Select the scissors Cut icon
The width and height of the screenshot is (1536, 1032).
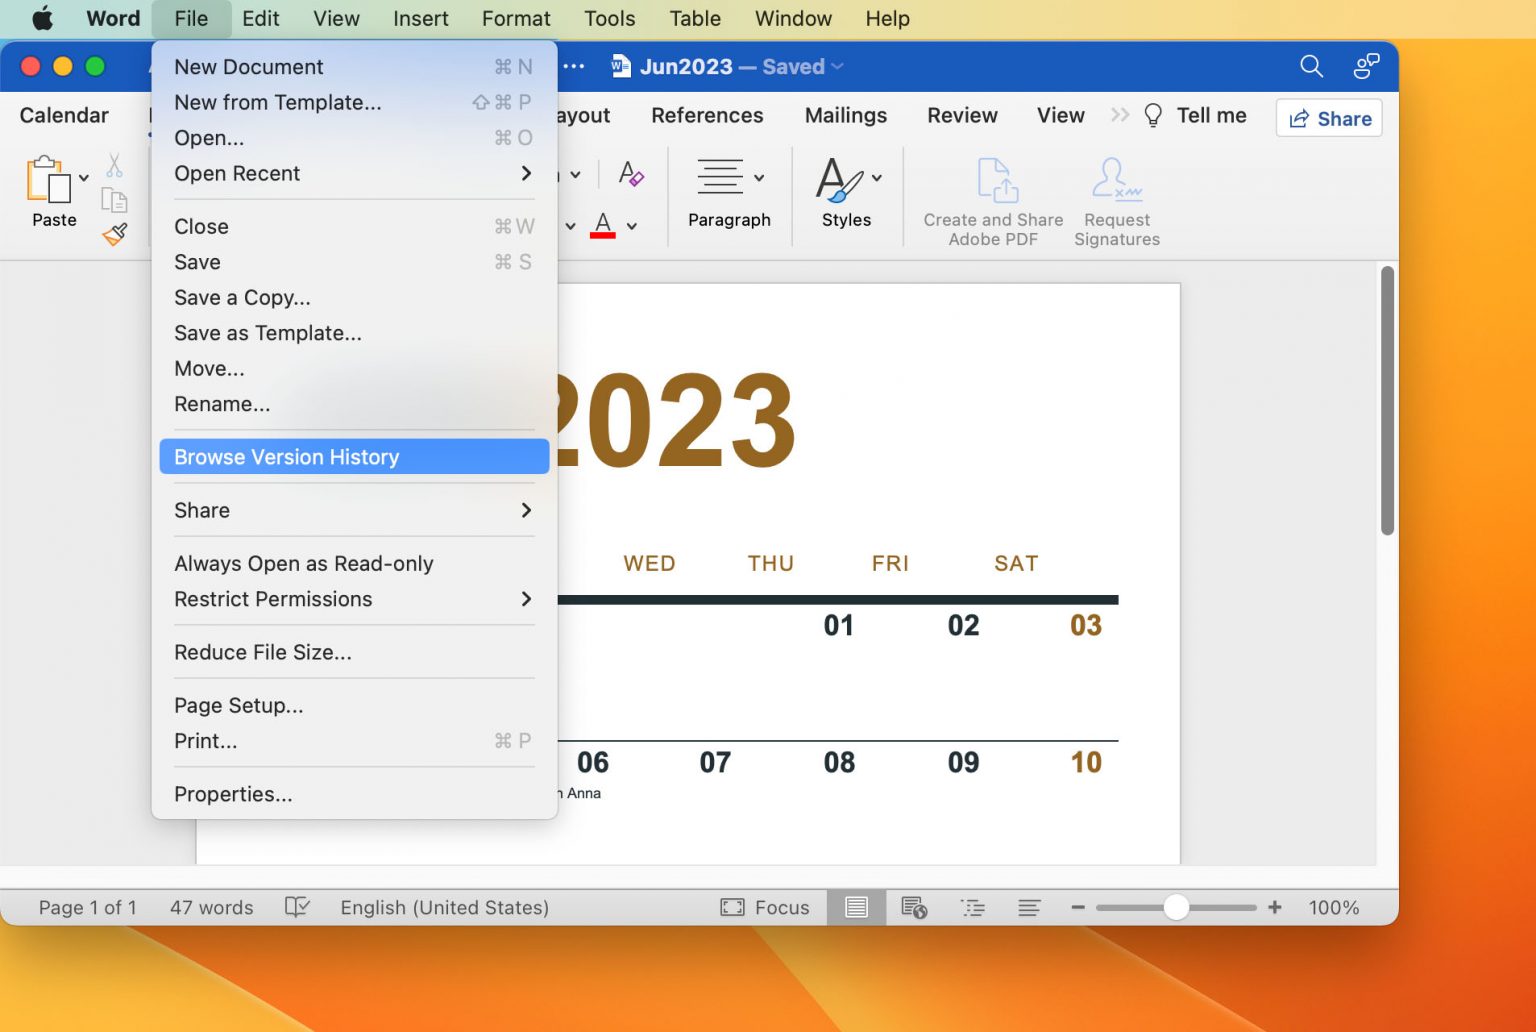[x=116, y=166]
